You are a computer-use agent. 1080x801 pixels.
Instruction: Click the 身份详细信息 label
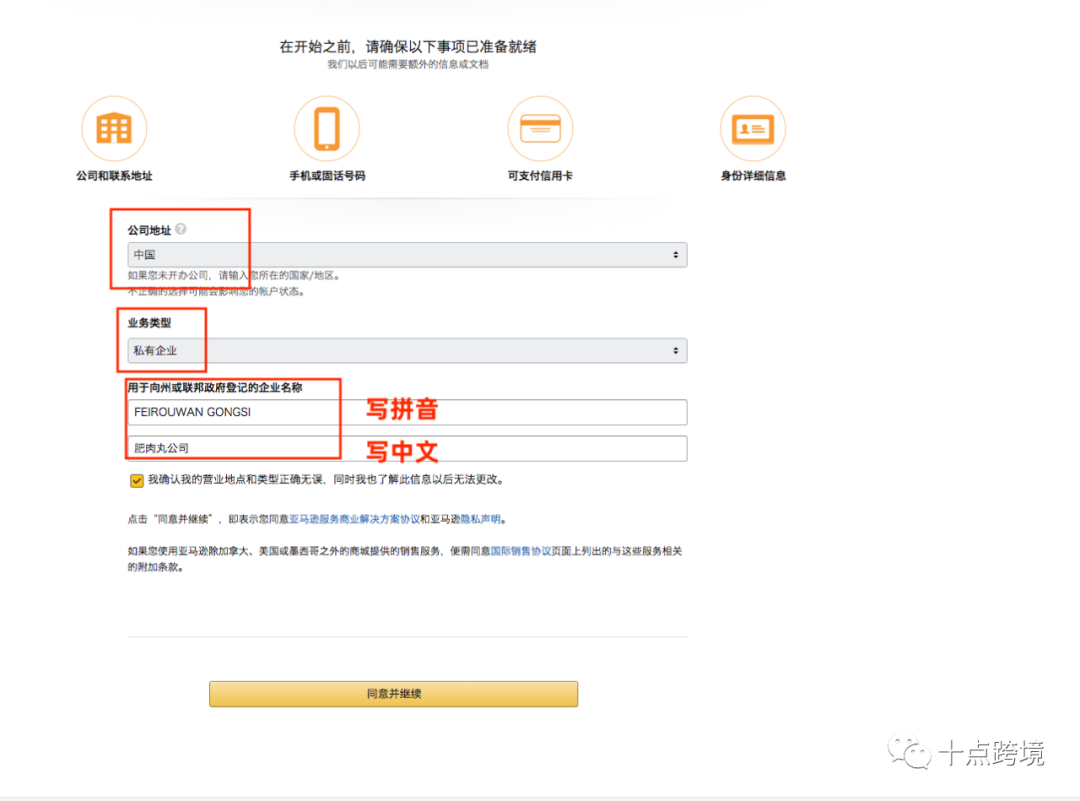tap(754, 176)
